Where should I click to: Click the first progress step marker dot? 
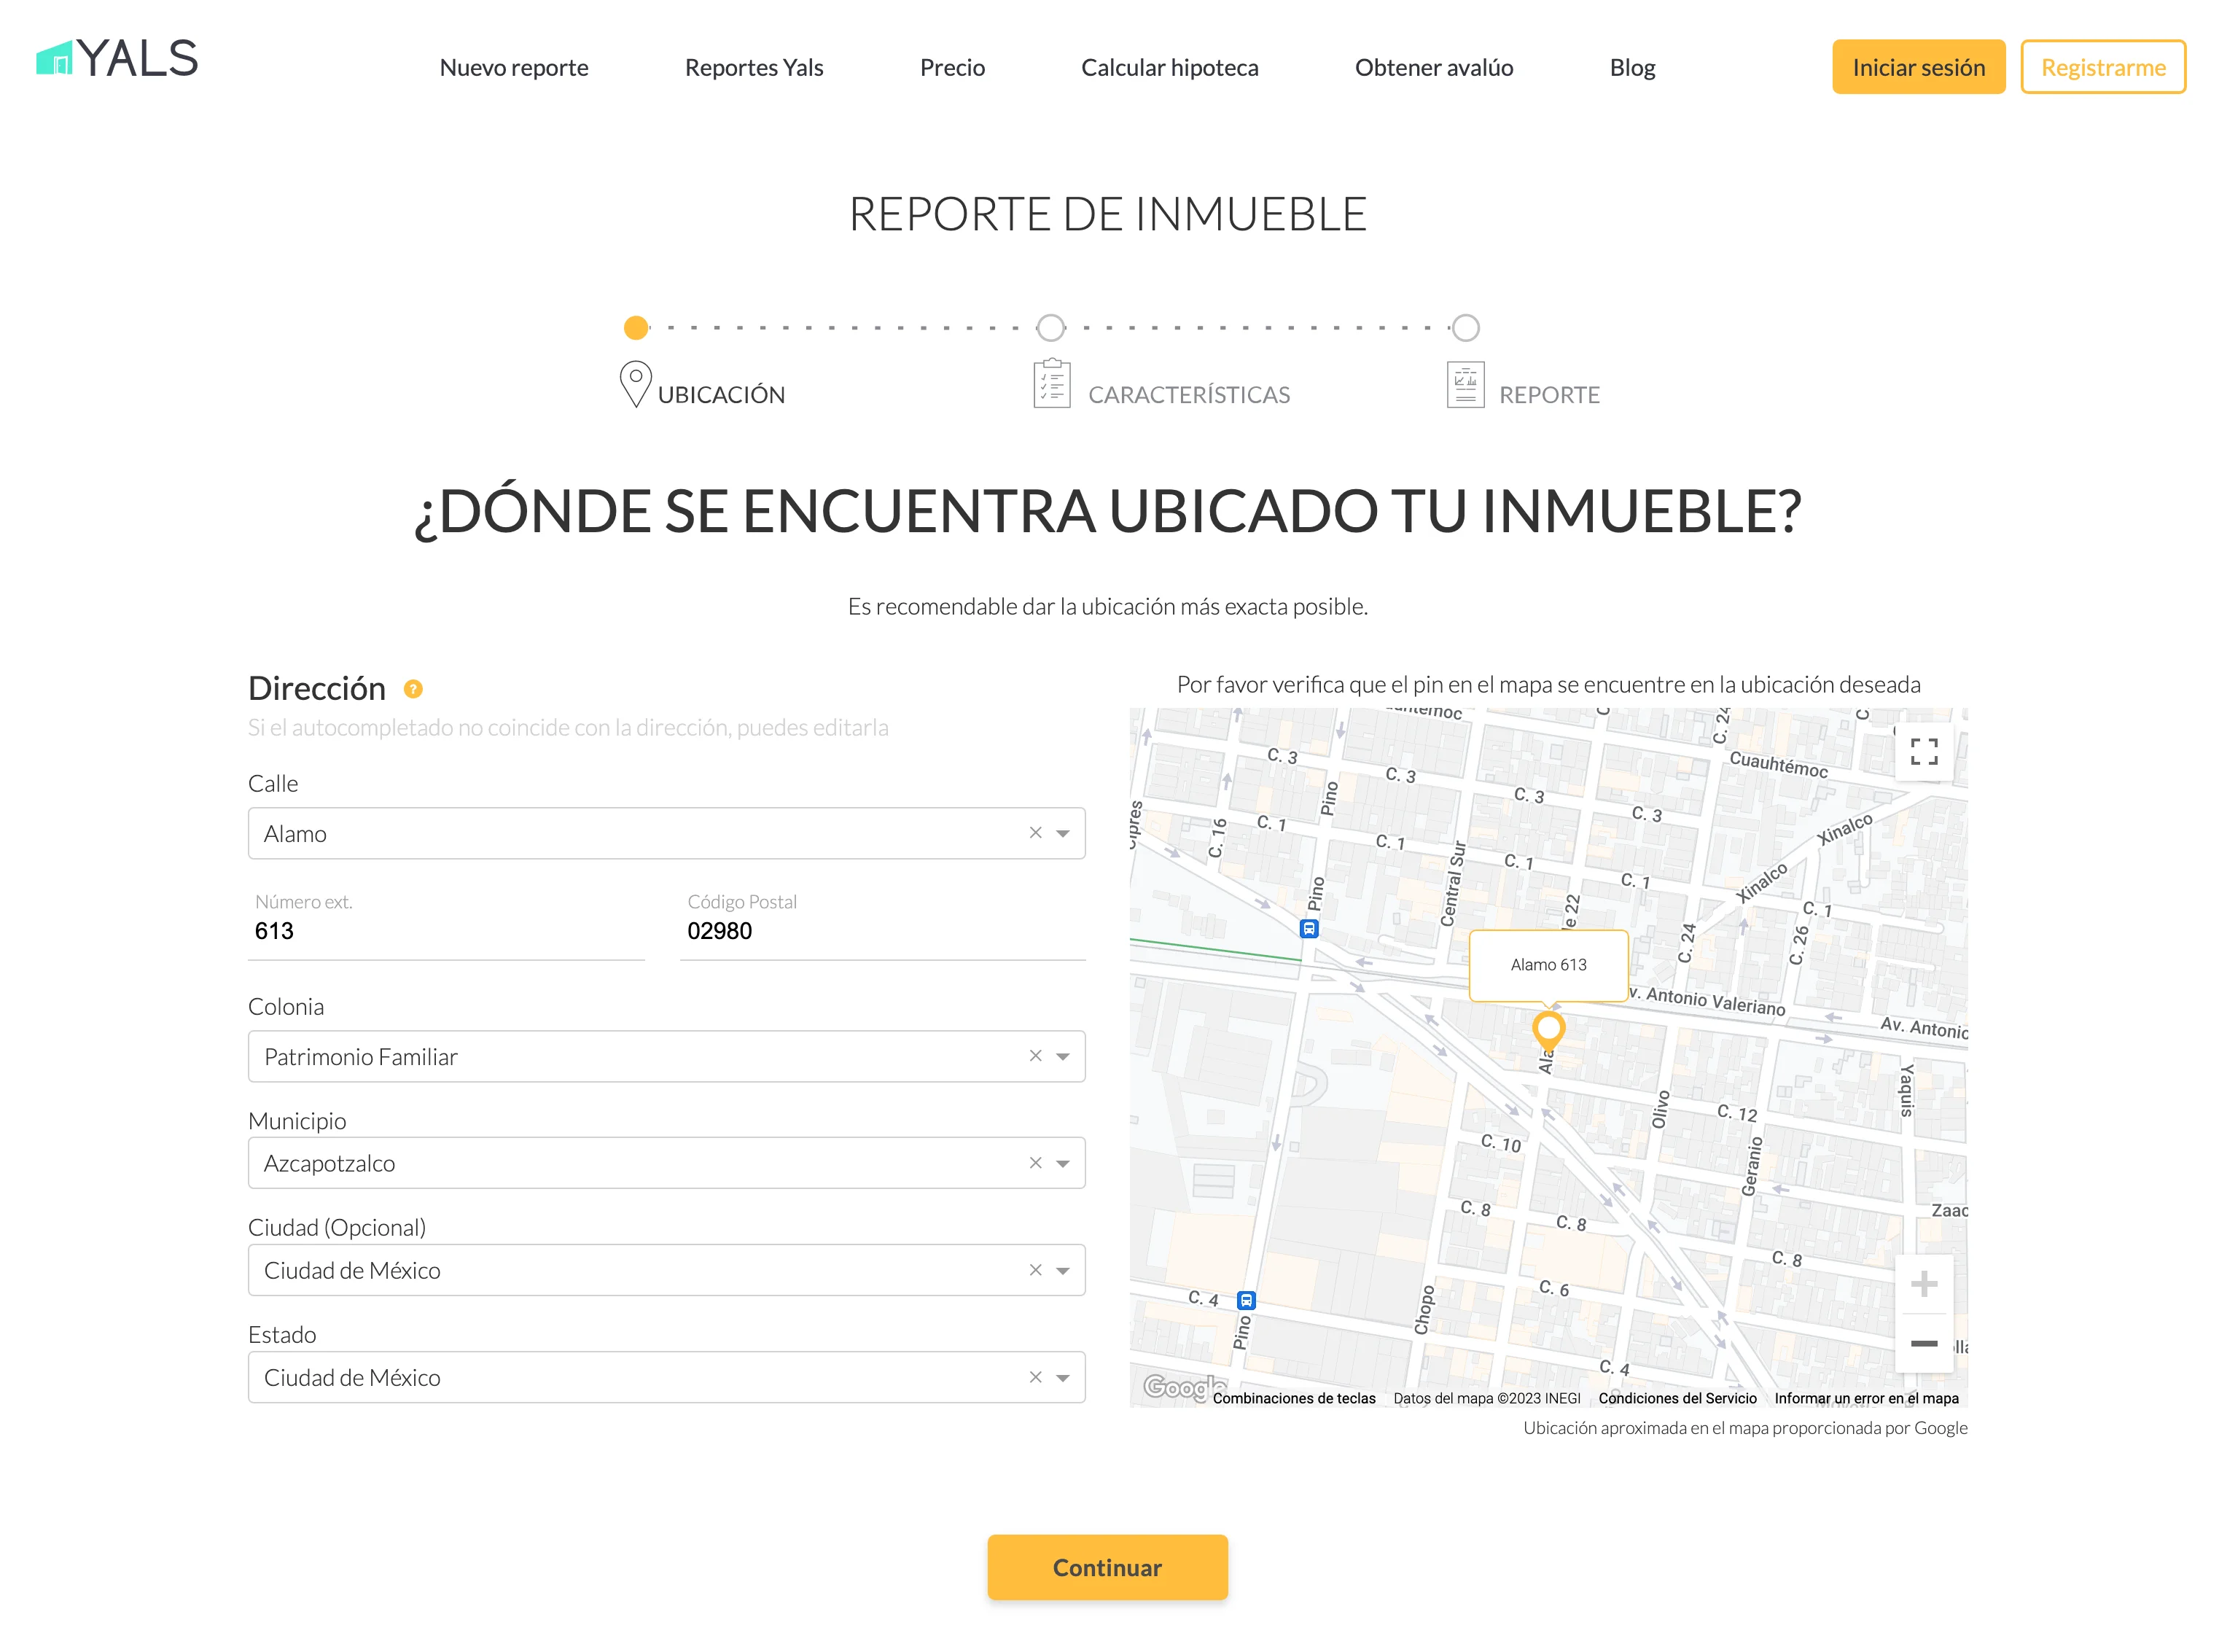pyautogui.click(x=636, y=328)
